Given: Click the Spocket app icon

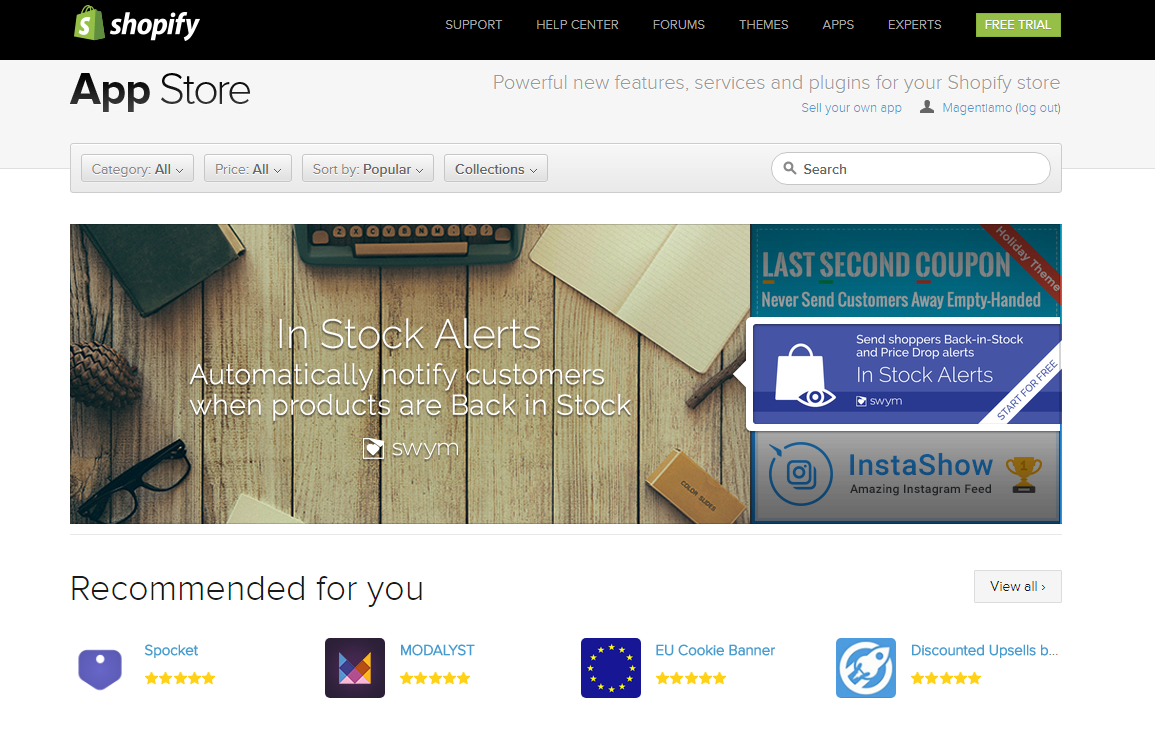Looking at the screenshot, I should 99,668.
